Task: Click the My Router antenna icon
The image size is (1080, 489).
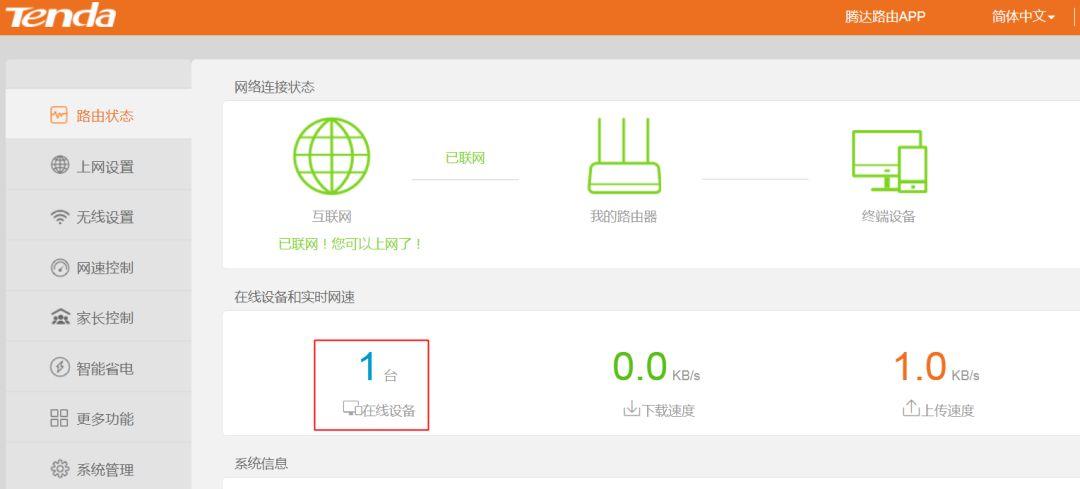Action: point(624,156)
